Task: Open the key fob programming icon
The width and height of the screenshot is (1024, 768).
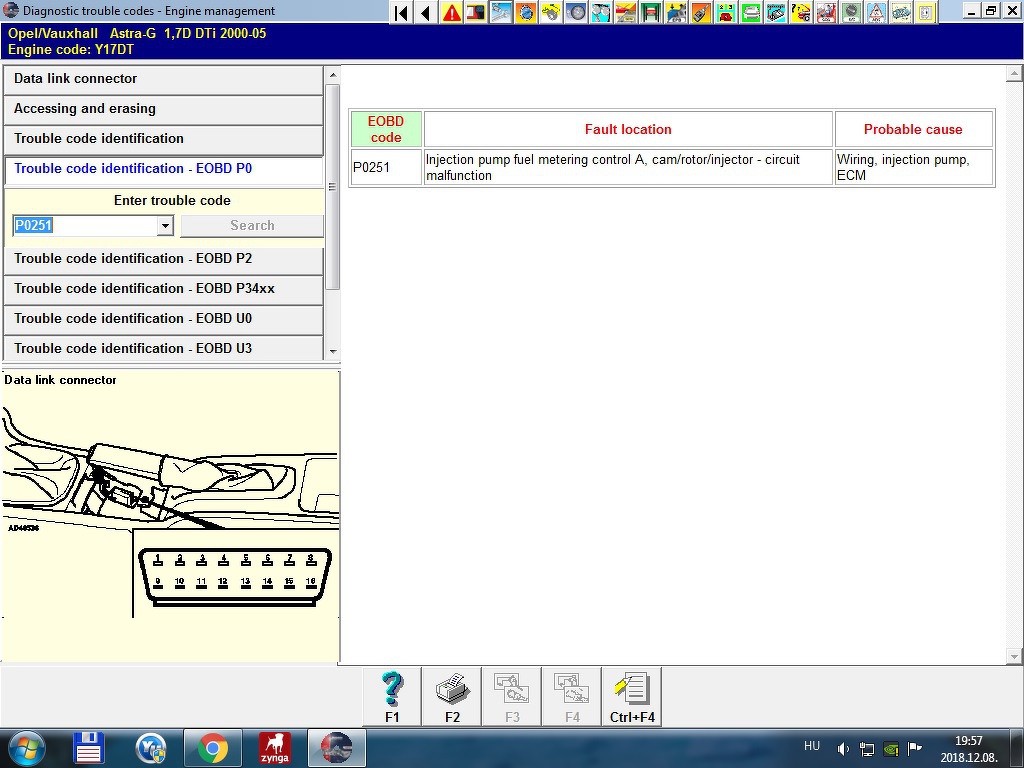Action: (x=701, y=12)
